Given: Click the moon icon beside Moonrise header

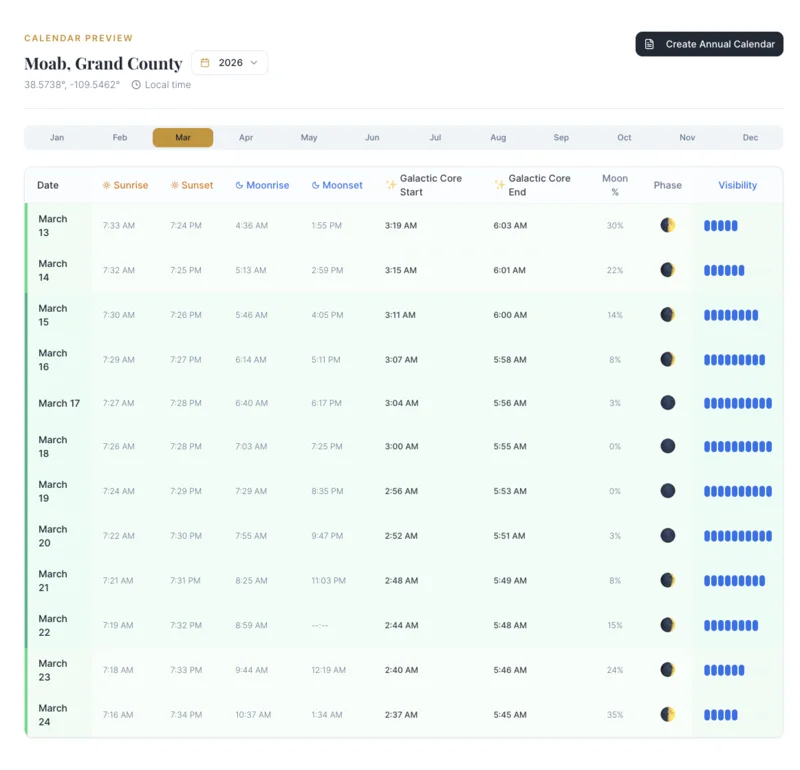Looking at the screenshot, I should point(239,185).
